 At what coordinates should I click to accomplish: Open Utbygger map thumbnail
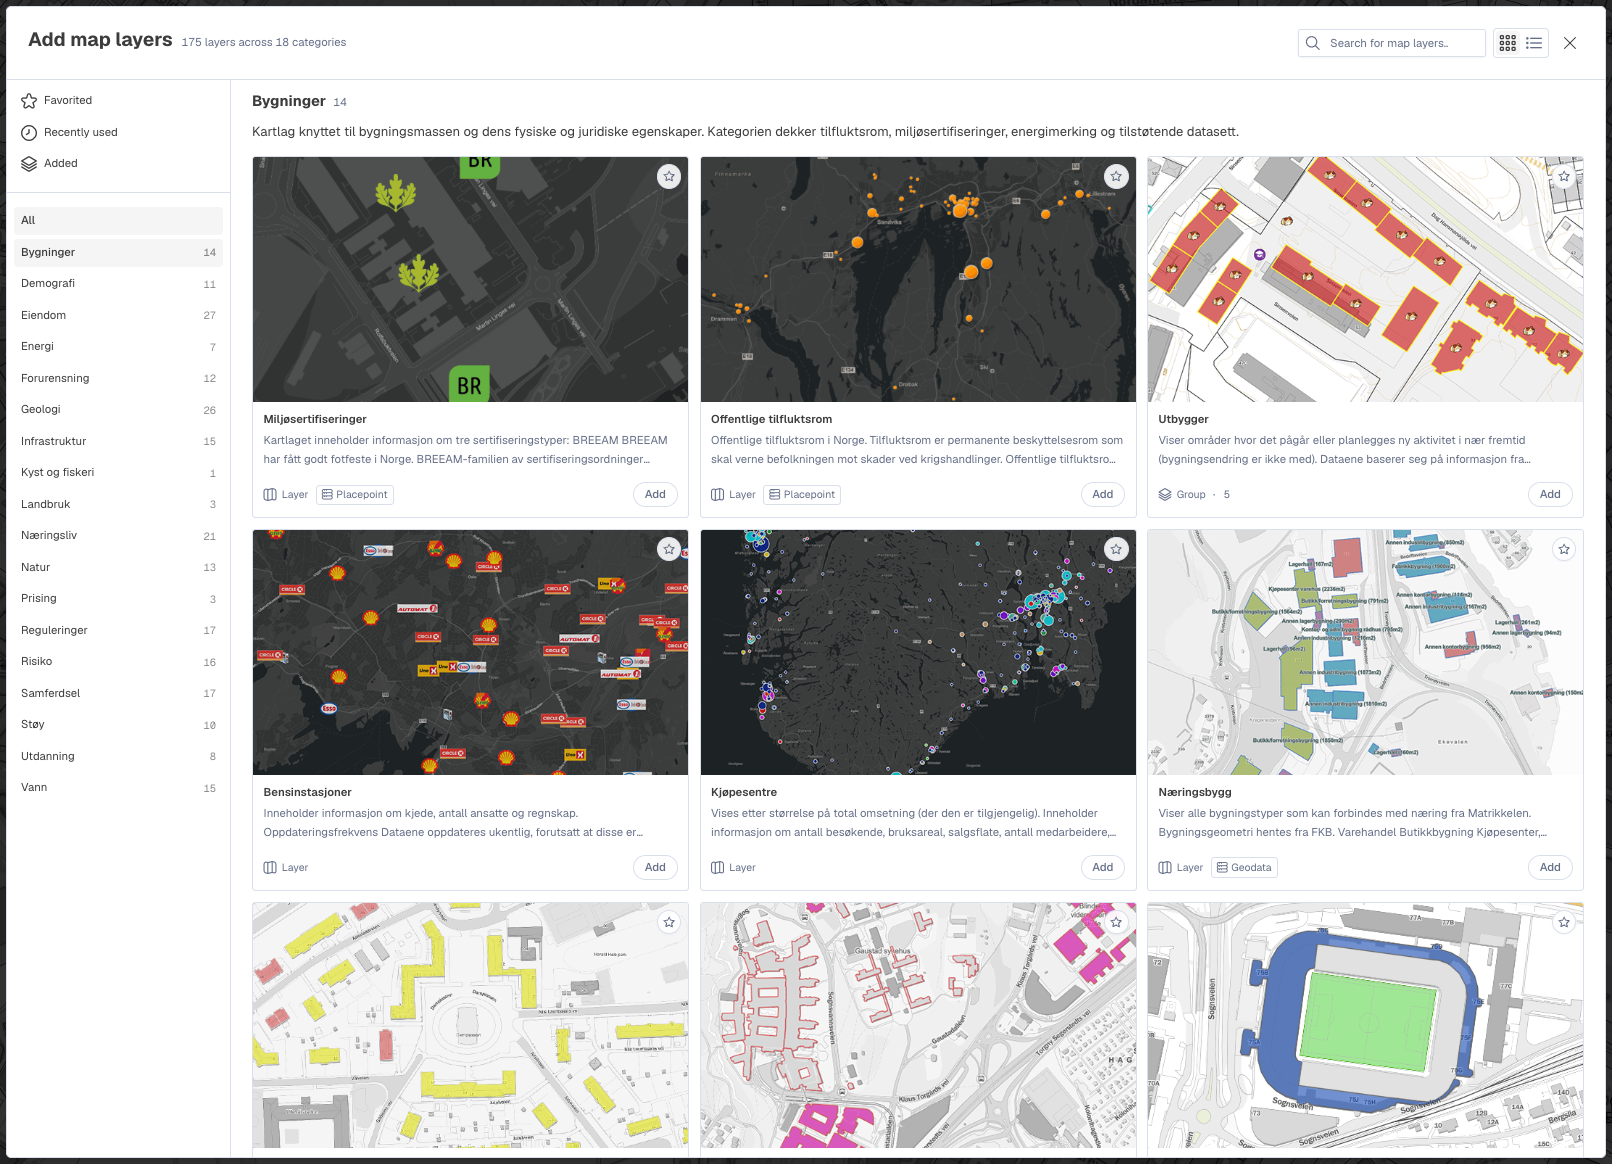[1365, 279]
